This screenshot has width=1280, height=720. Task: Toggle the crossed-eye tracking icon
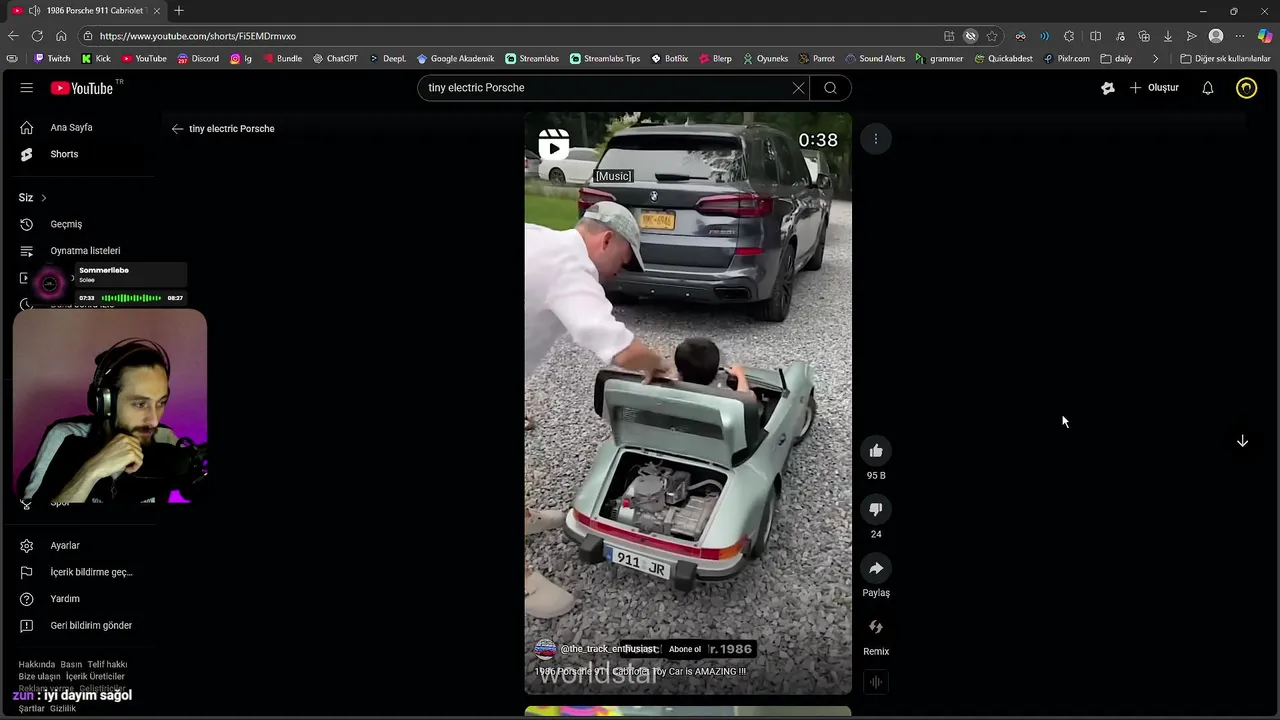pyautogui.click(x=970, y=36)
